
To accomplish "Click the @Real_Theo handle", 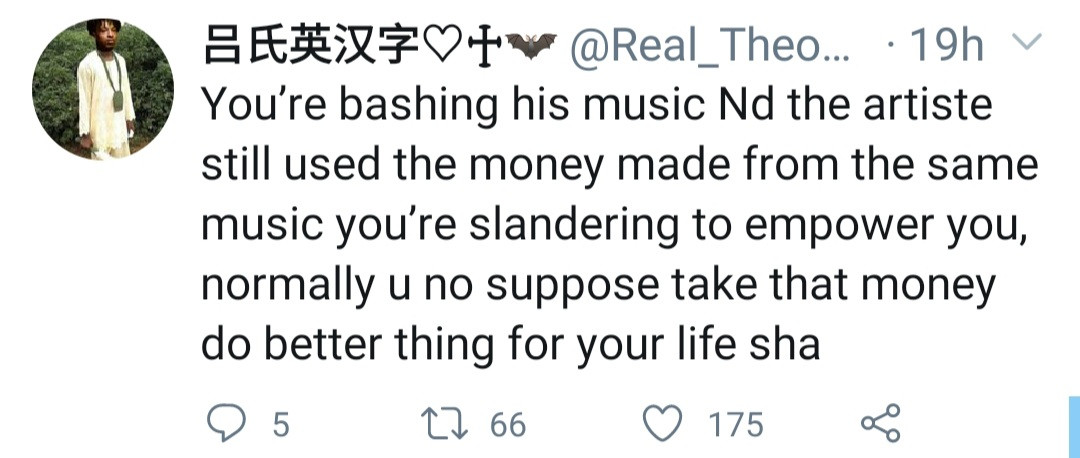I will click(710, 46).
